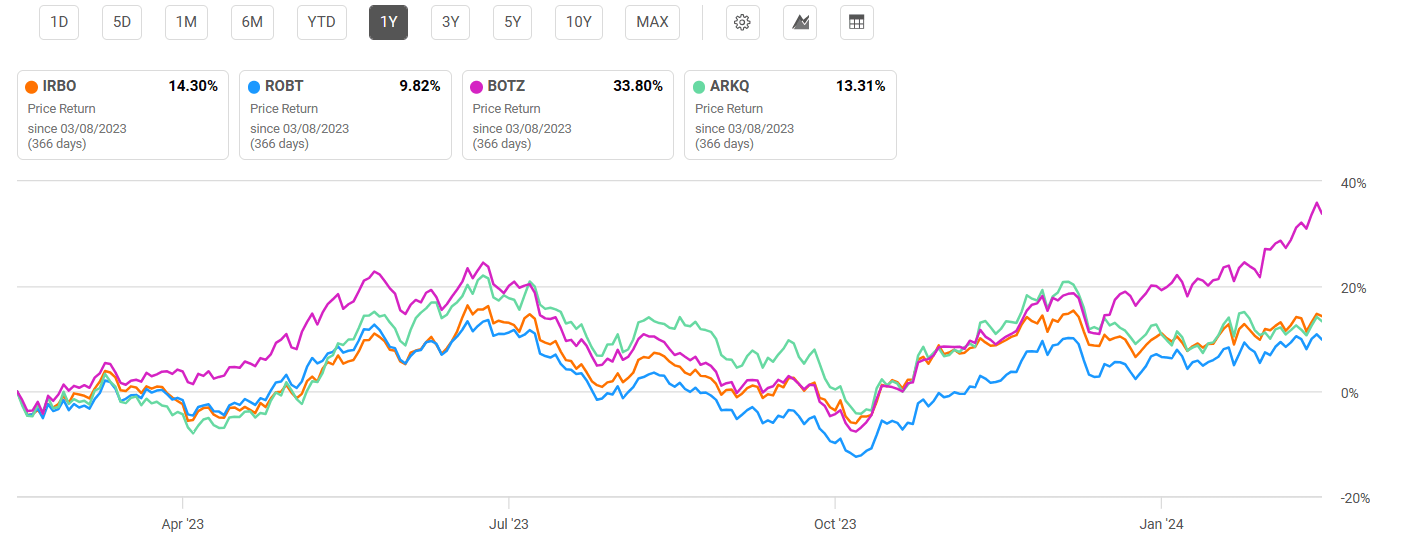Open chart settings gear icon

(x=742, y=23)
